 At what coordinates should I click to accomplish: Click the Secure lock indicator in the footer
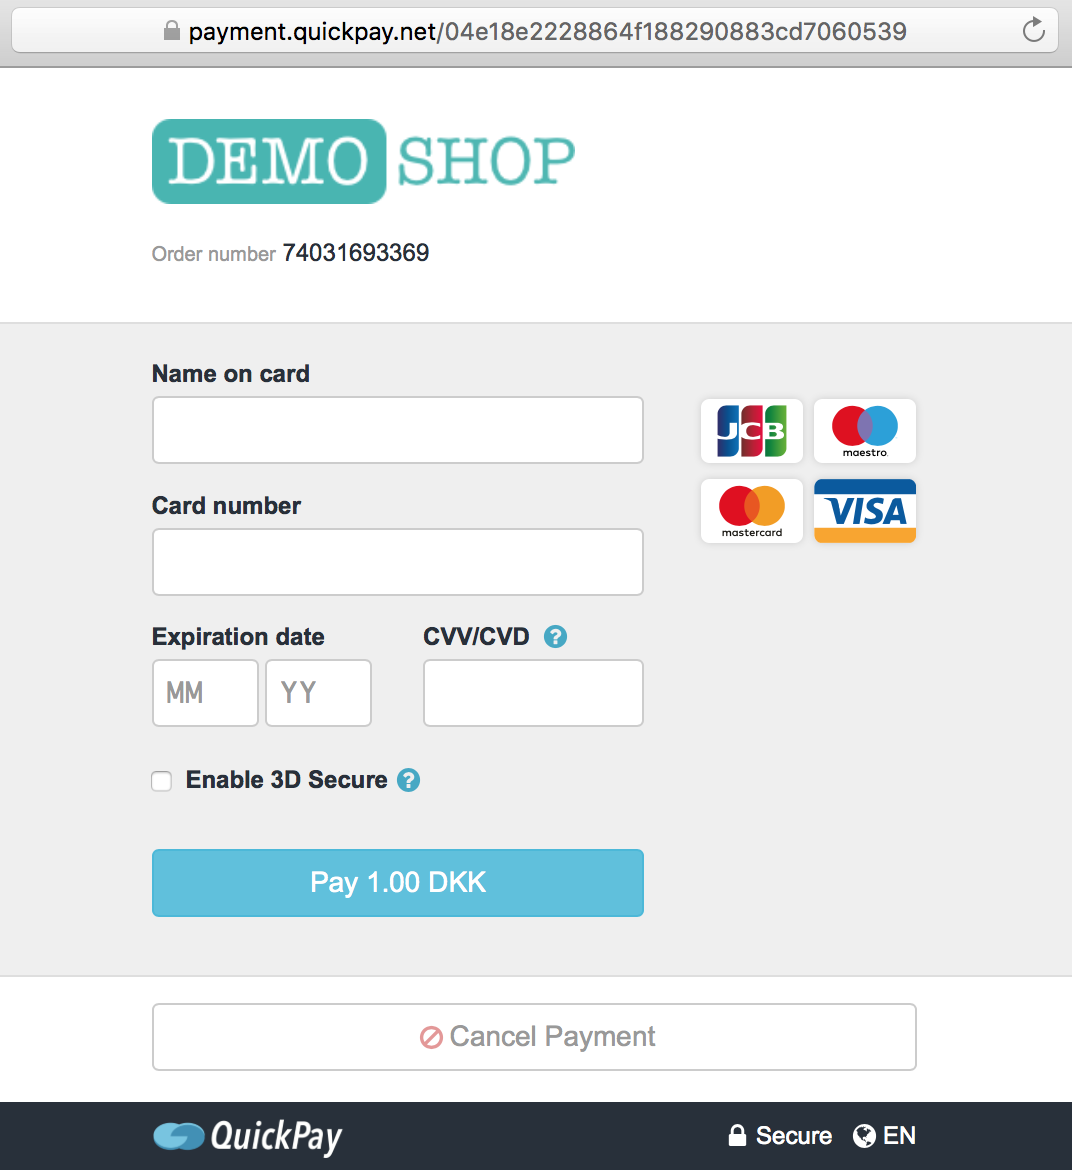[780, 1136]
